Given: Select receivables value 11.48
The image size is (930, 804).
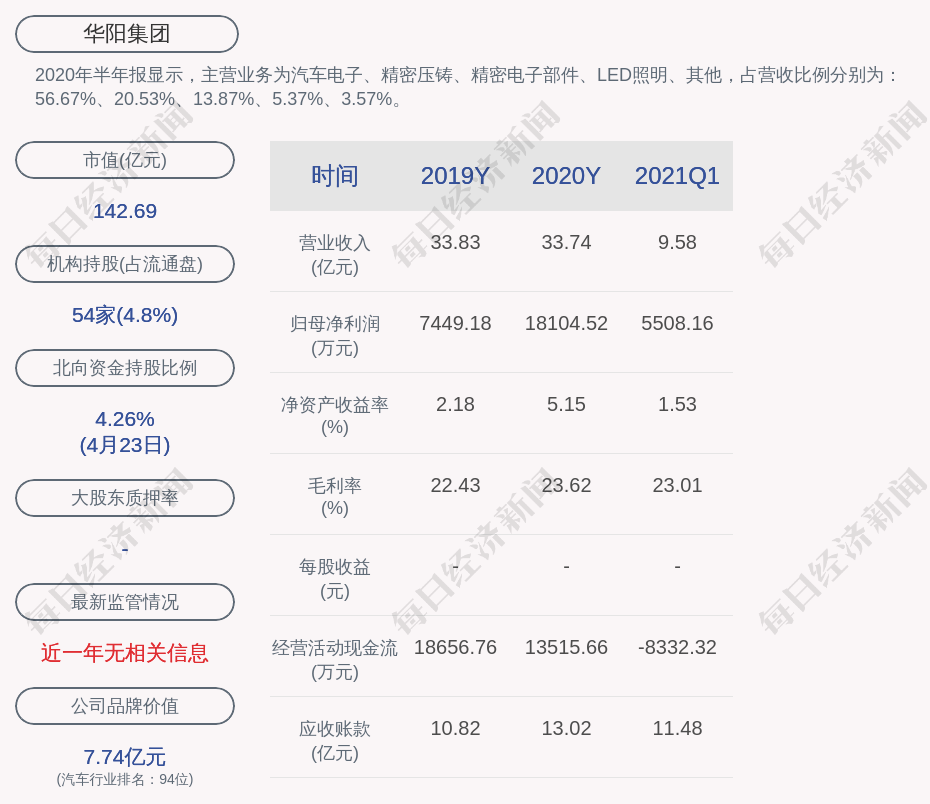Looking at the screenshot, I should pyautogui.click(x=677, y=728).
